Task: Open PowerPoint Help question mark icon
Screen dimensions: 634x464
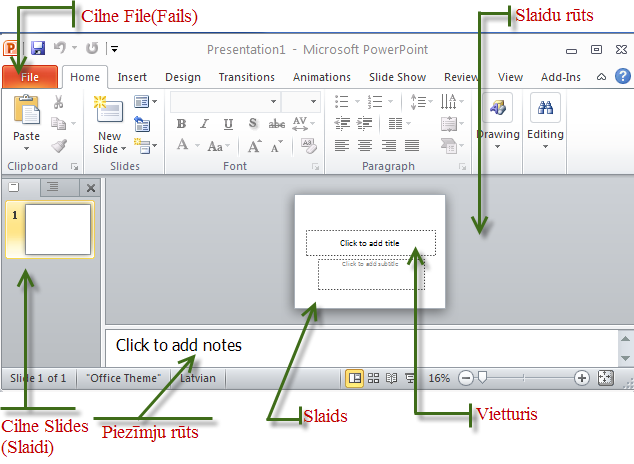Action: pyautogui.click(x=623, y=76)
